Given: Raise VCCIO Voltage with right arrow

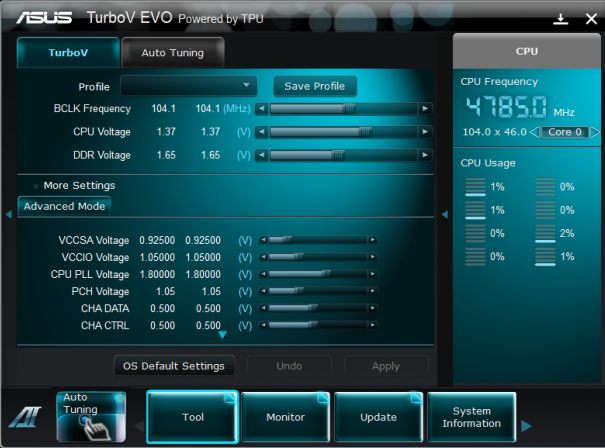Looking at the screenshot, I should (372, 257).
